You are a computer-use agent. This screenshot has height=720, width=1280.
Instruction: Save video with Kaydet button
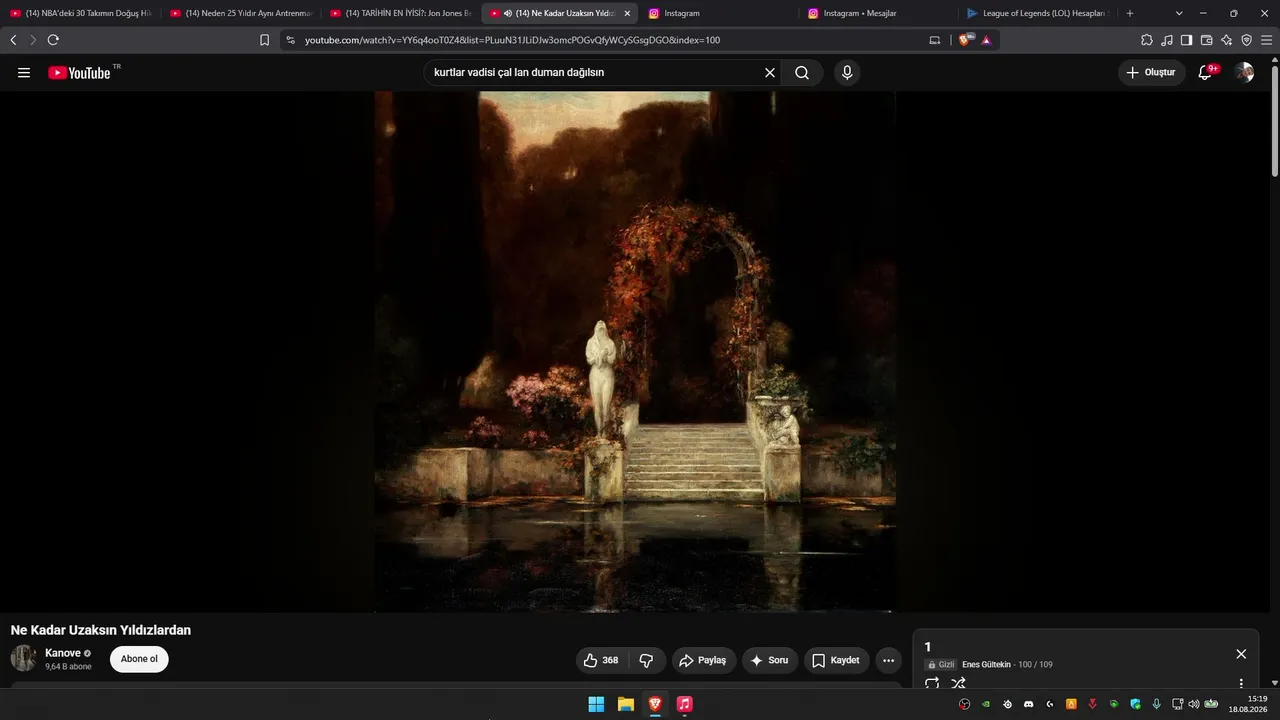pyautogui.click(x=837, y=660)
